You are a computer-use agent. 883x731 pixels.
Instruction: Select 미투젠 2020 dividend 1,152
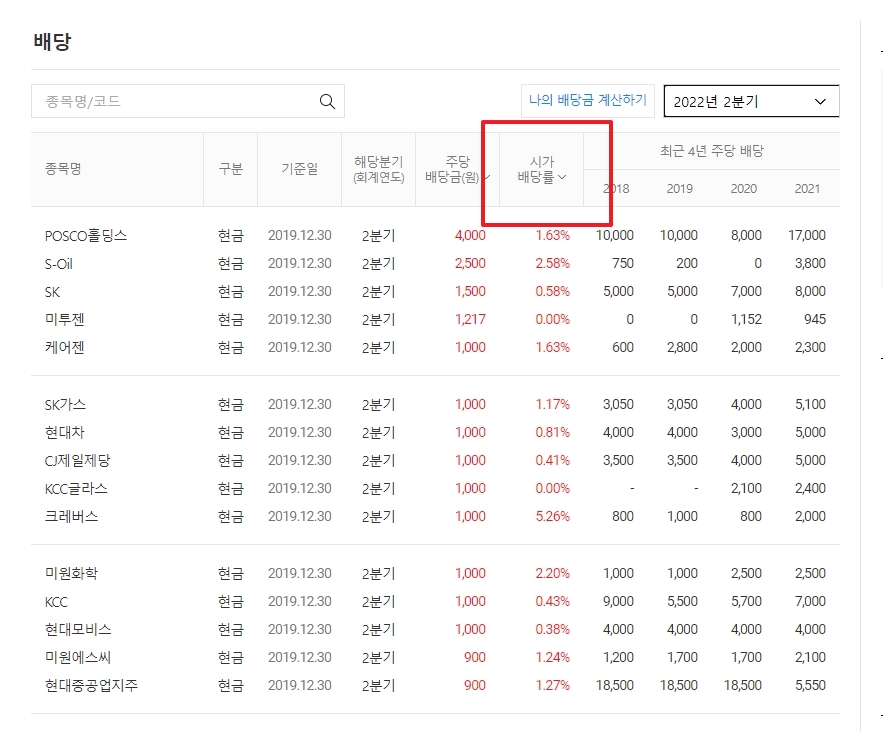click(x=746, y=319)
